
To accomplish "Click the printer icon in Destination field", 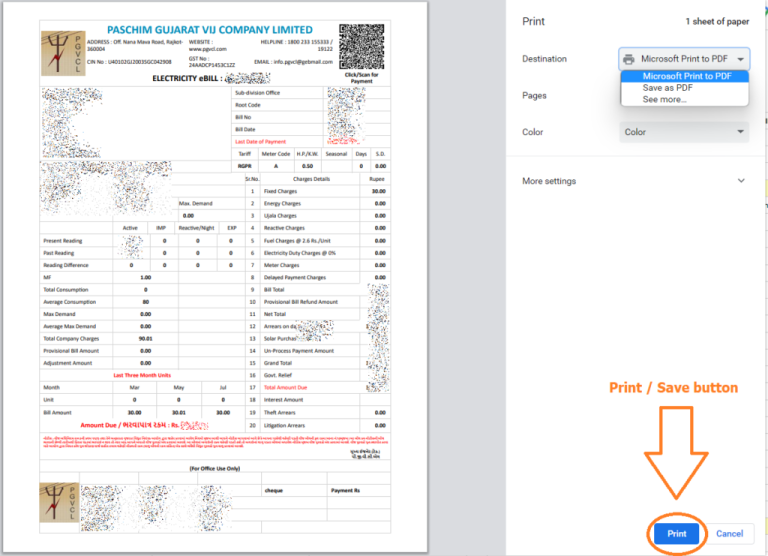I will pyautogui.click(x=629, y=59).
